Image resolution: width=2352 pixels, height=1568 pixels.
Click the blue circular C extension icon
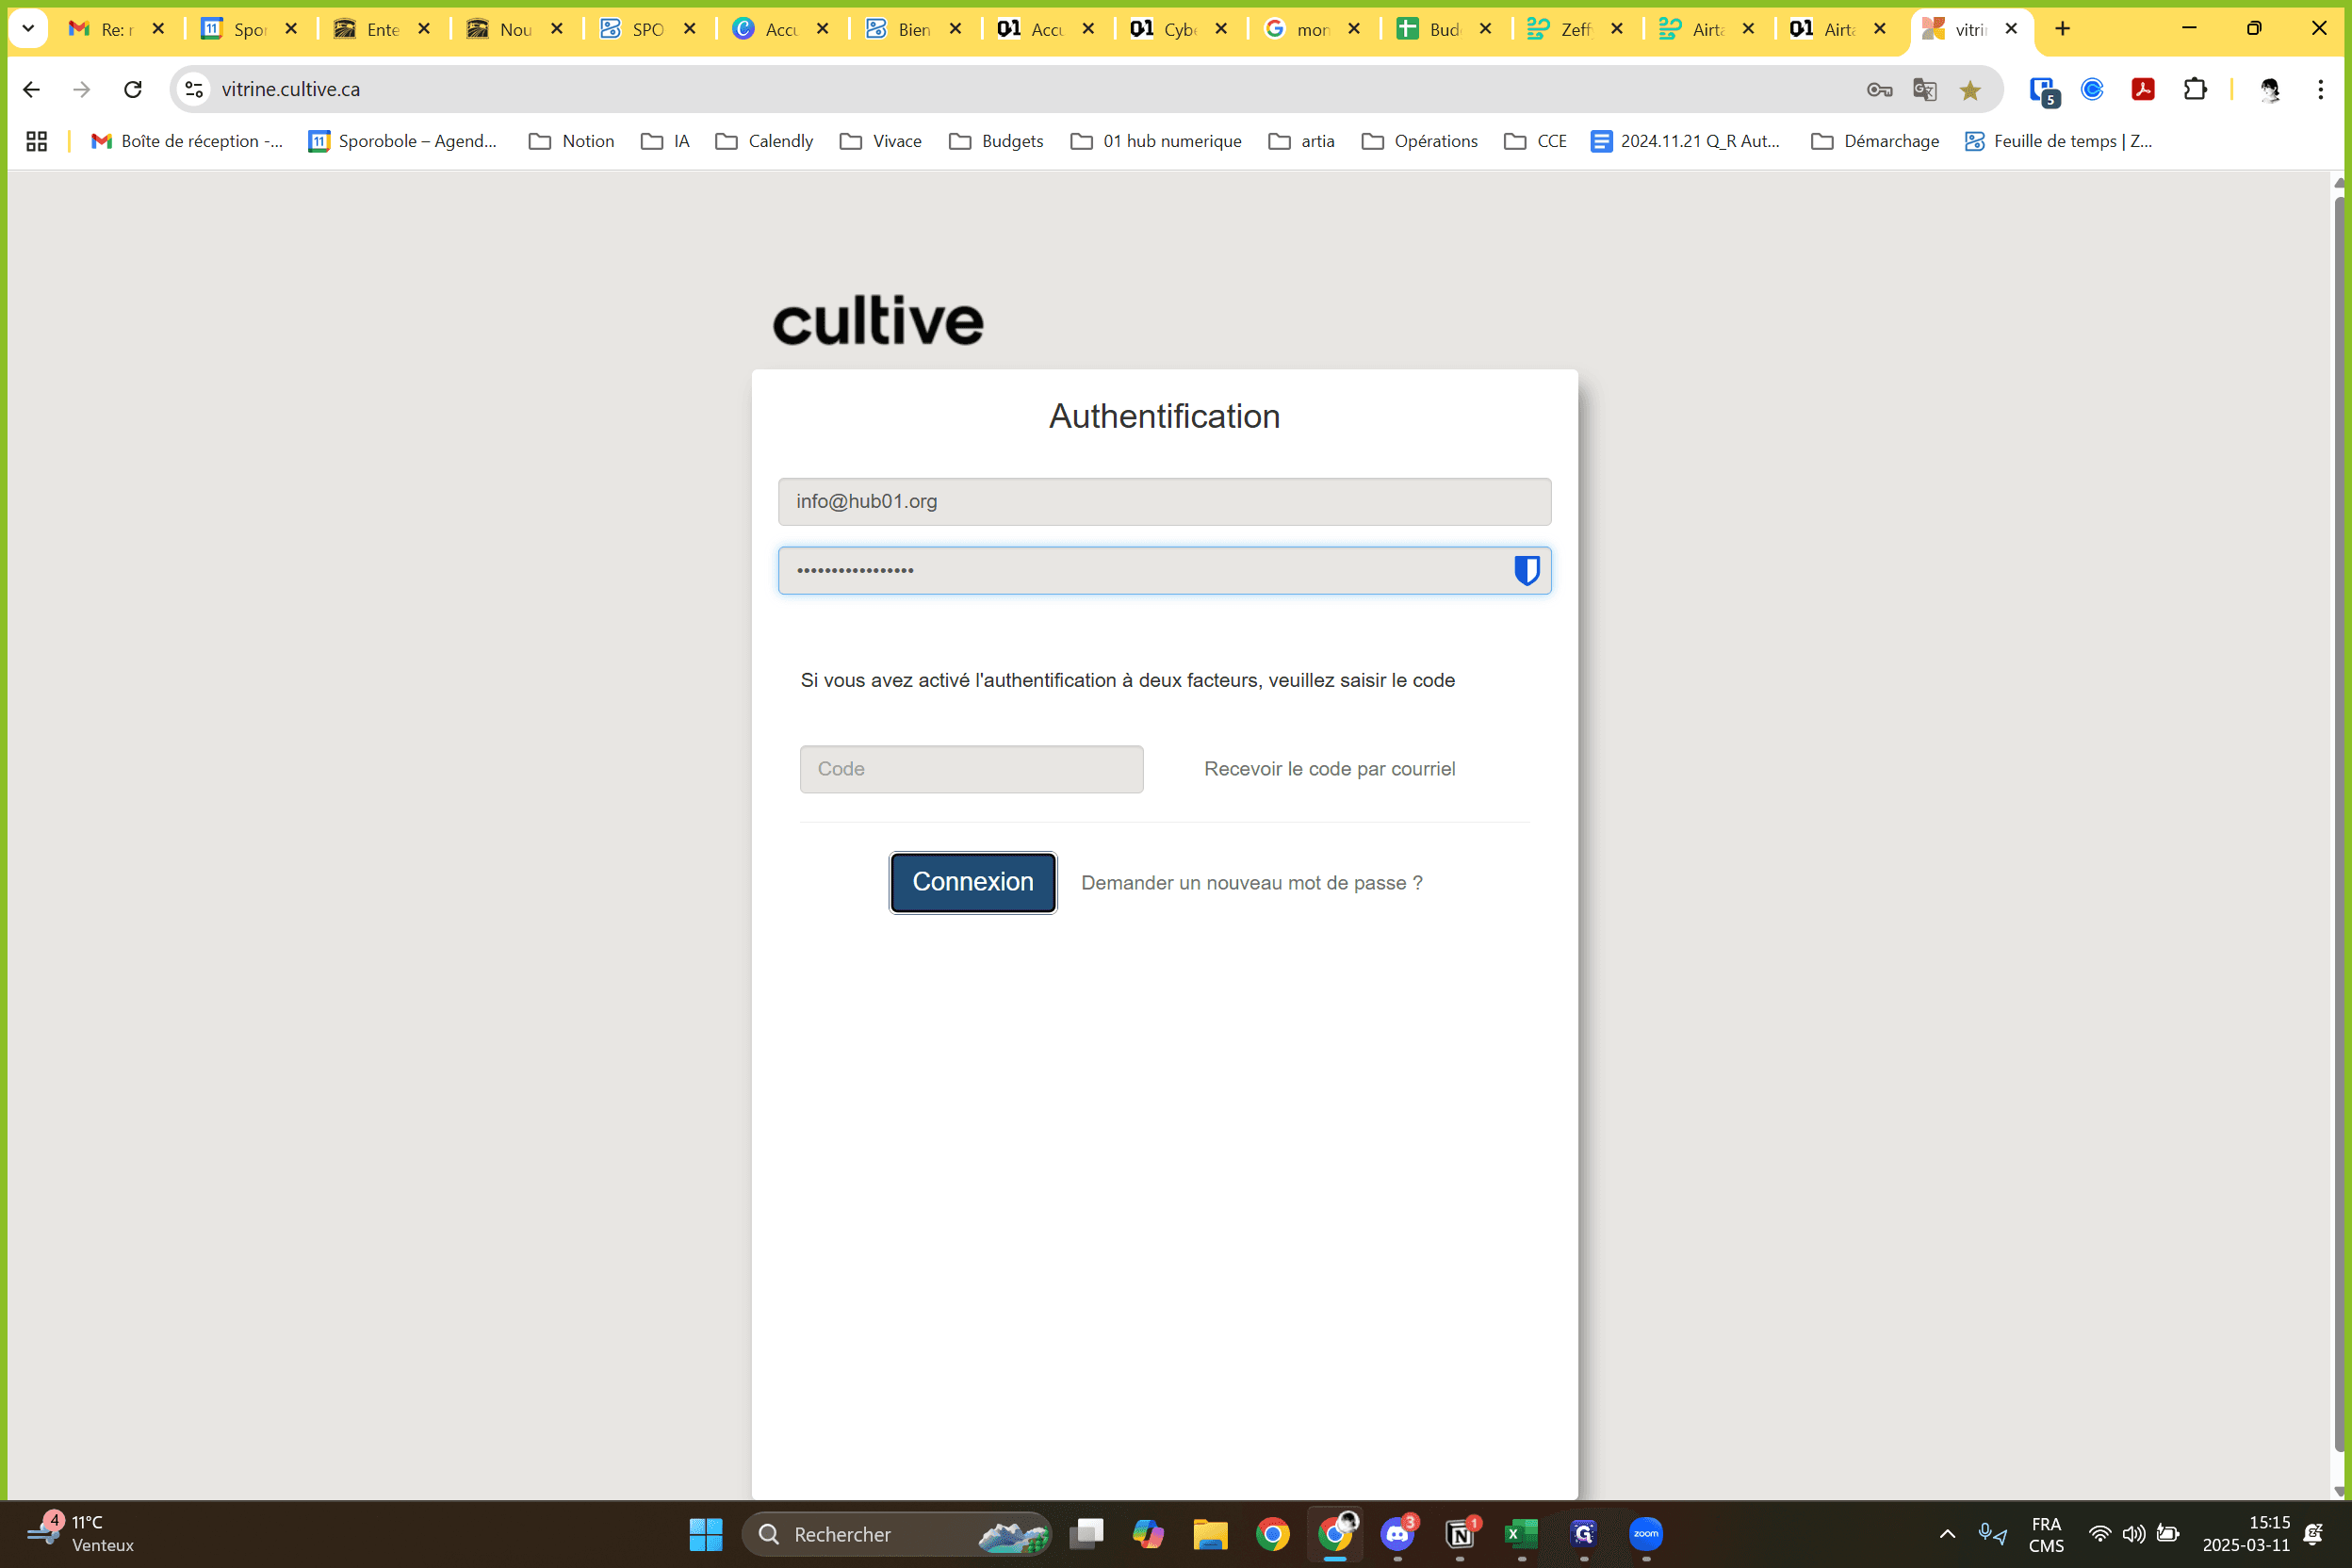2092,89
